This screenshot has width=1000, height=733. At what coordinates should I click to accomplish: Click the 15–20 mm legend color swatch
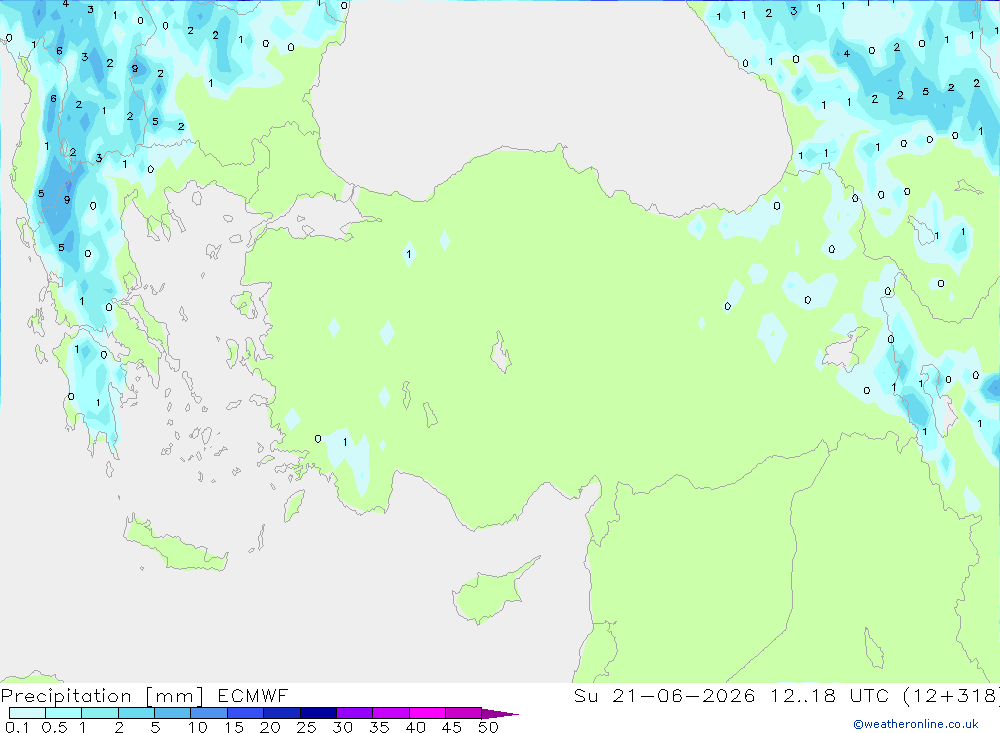(246, 713)
